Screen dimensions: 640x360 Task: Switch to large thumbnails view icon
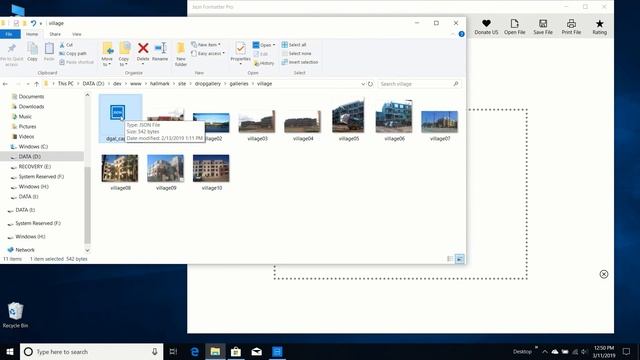pos(460,259)
